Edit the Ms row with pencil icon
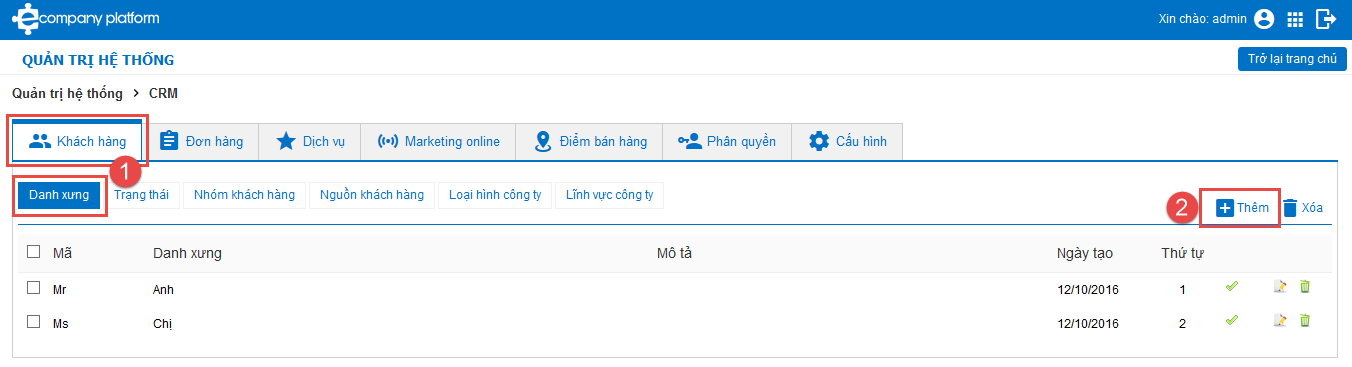The width and height of the screenshot is (1352, 367). tap(1280, 321)
